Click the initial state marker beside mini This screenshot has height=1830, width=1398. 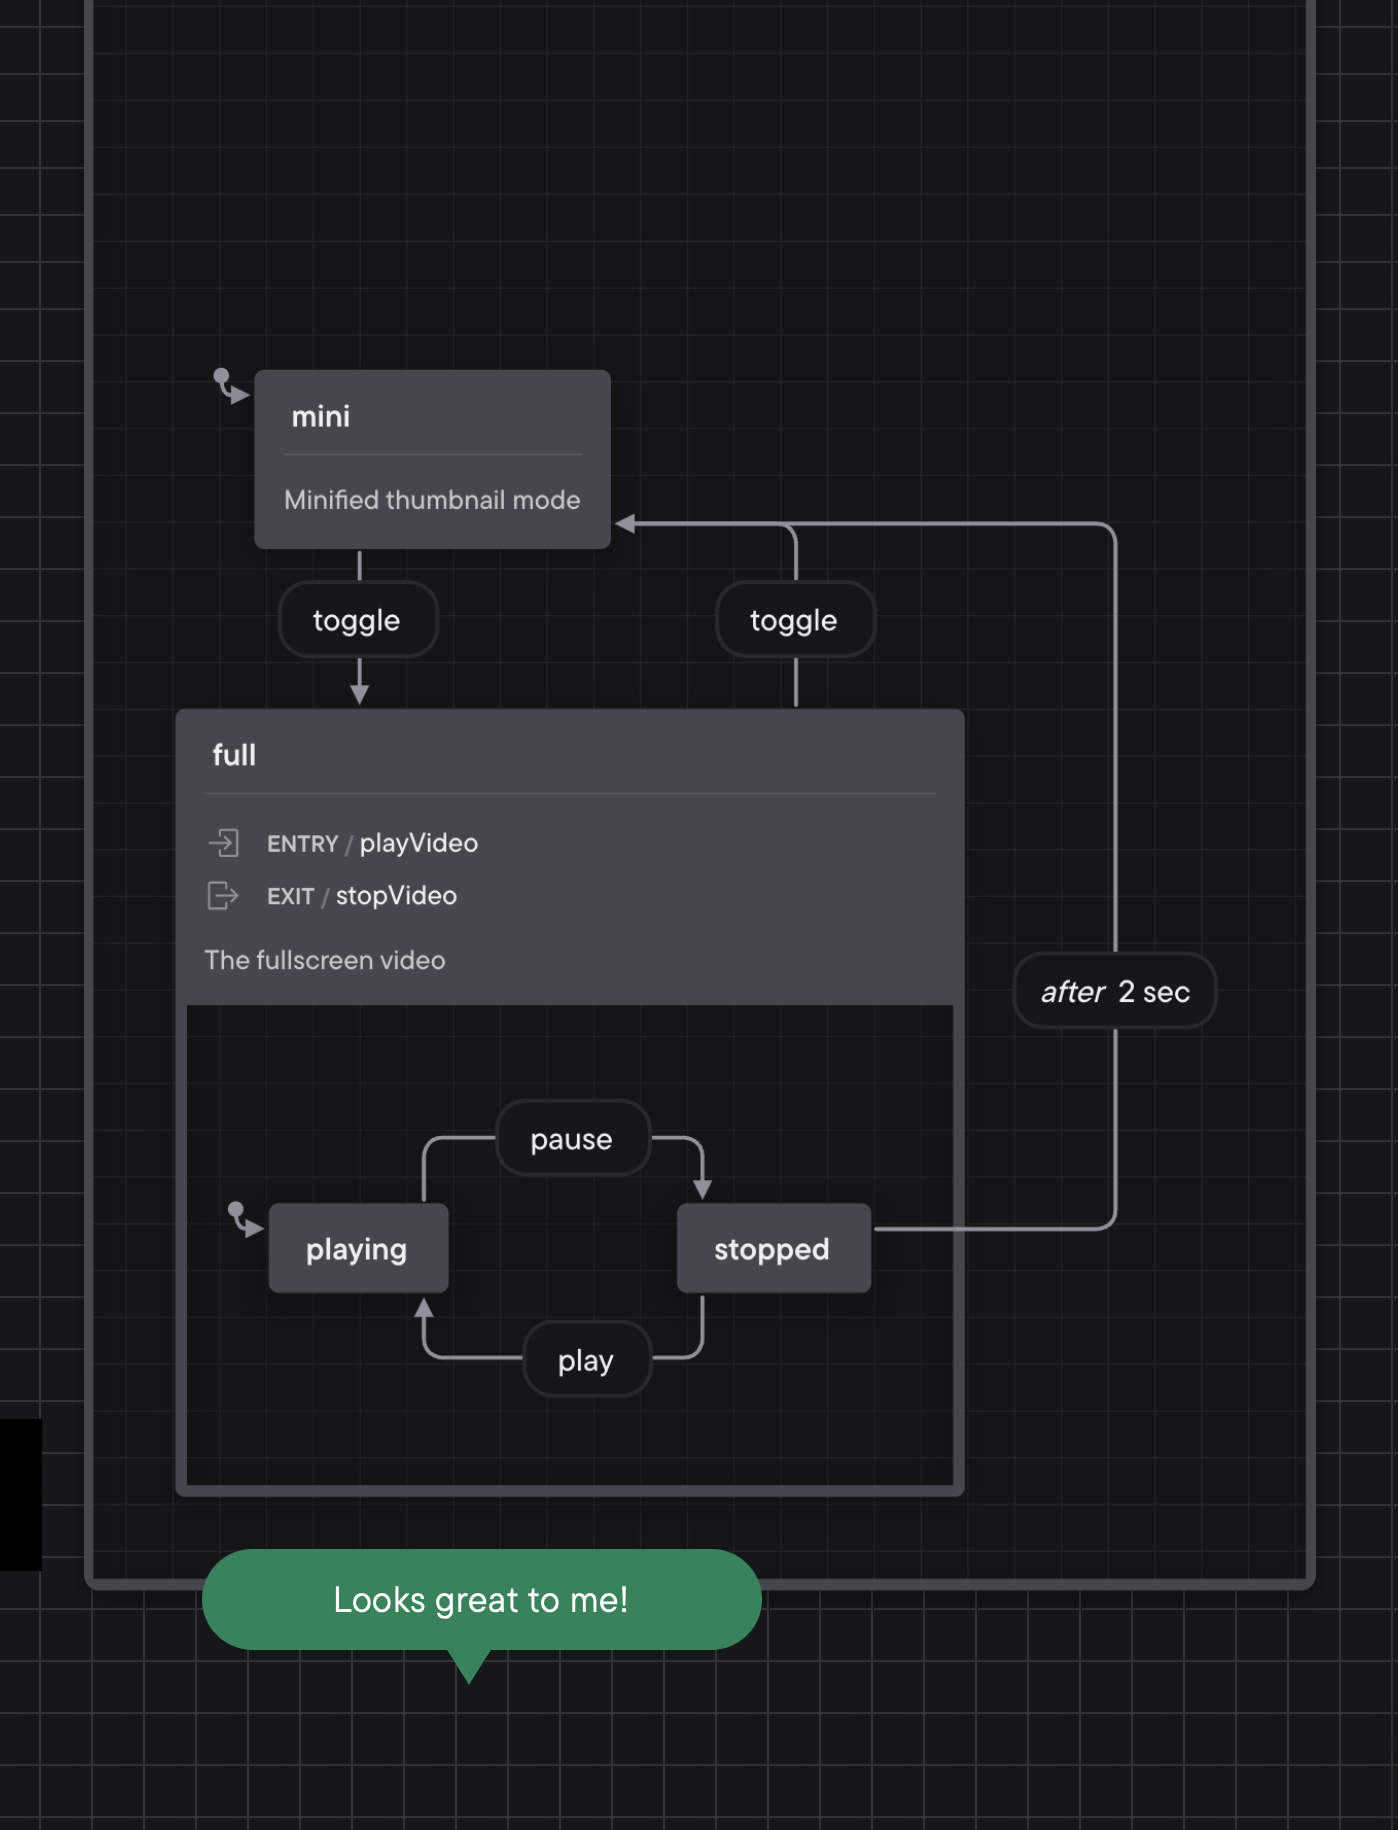coord(230,386)
